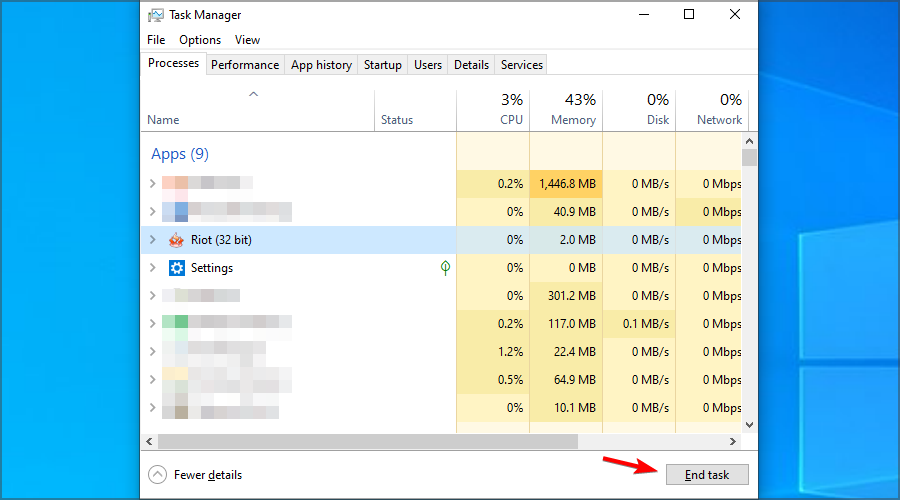The image size is (900, 500).
Task: Switch to the Users tab
Action: point(428,65)
